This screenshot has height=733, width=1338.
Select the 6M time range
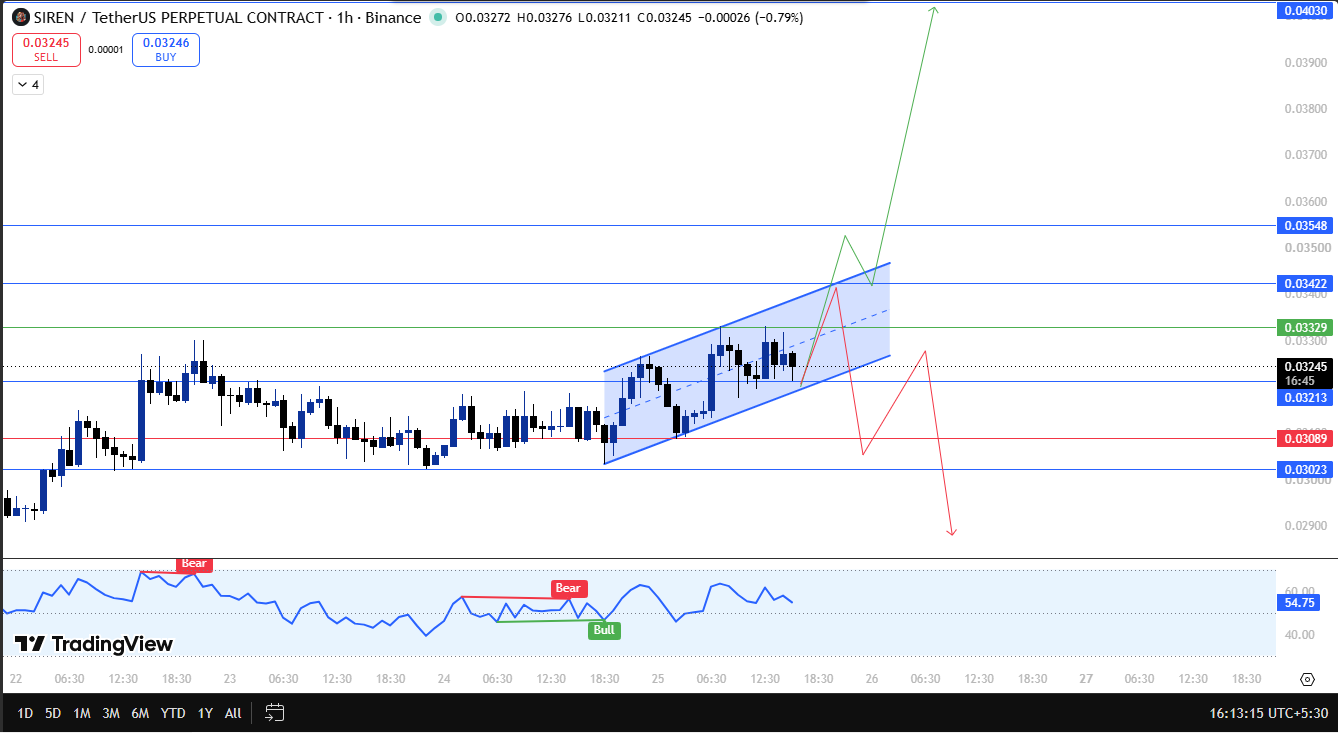pos(140,713)
